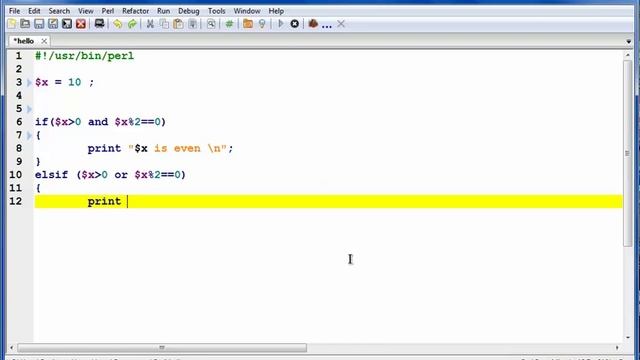The height and width of the screenshot is (360, 640).
Task: Click the Copy icon
Action: click(164, 24)
